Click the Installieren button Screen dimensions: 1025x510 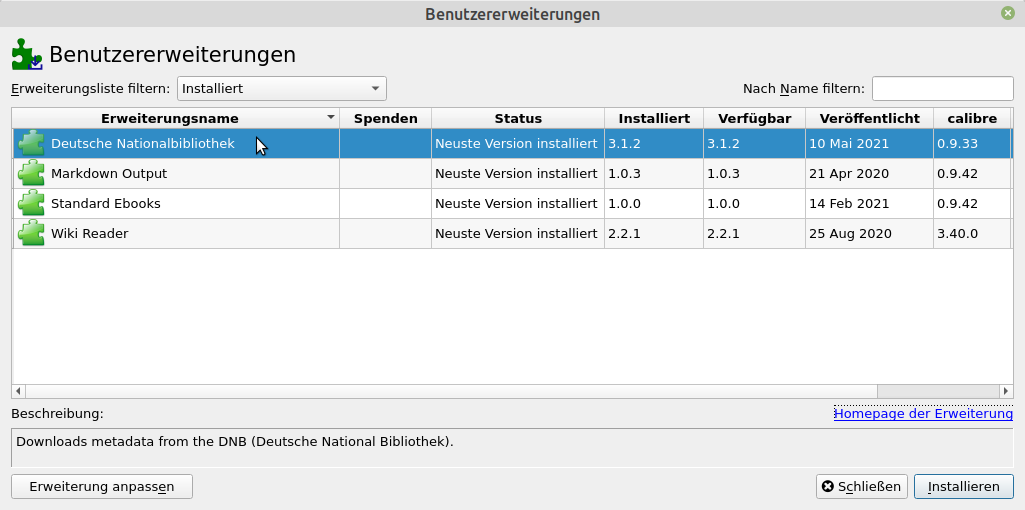point(964,487)
